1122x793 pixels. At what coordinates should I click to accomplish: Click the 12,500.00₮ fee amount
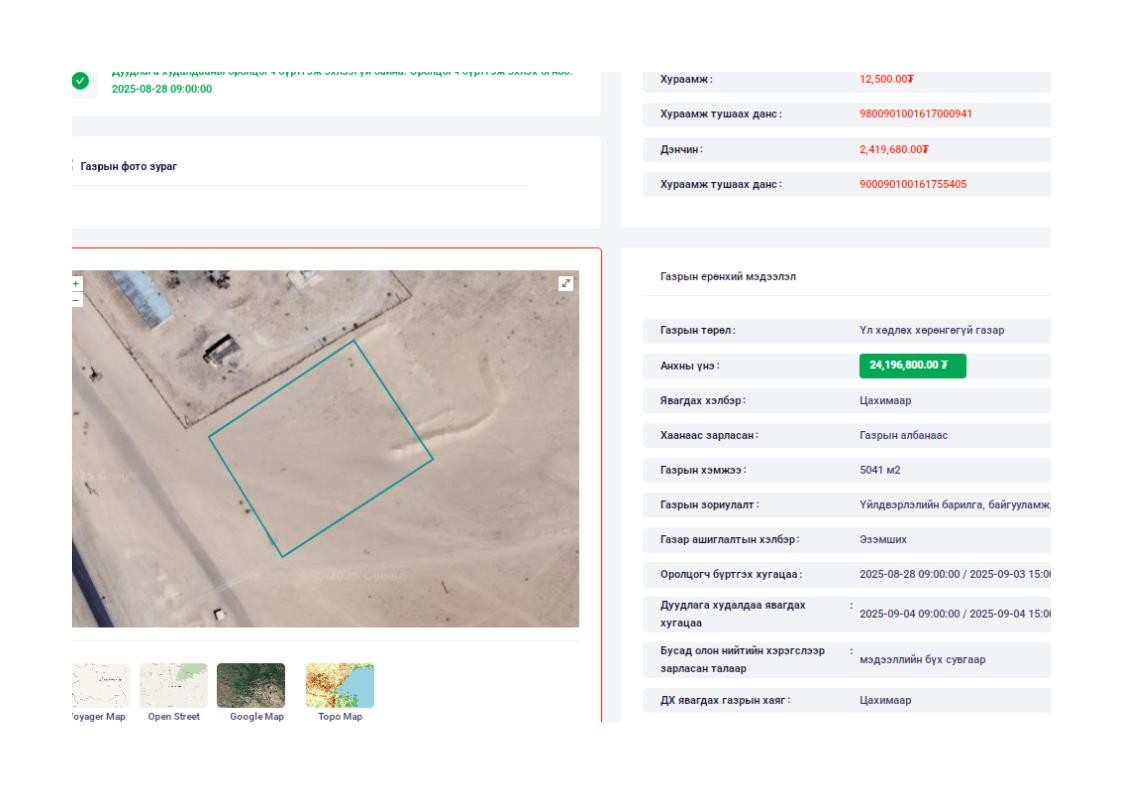(887, 79)
